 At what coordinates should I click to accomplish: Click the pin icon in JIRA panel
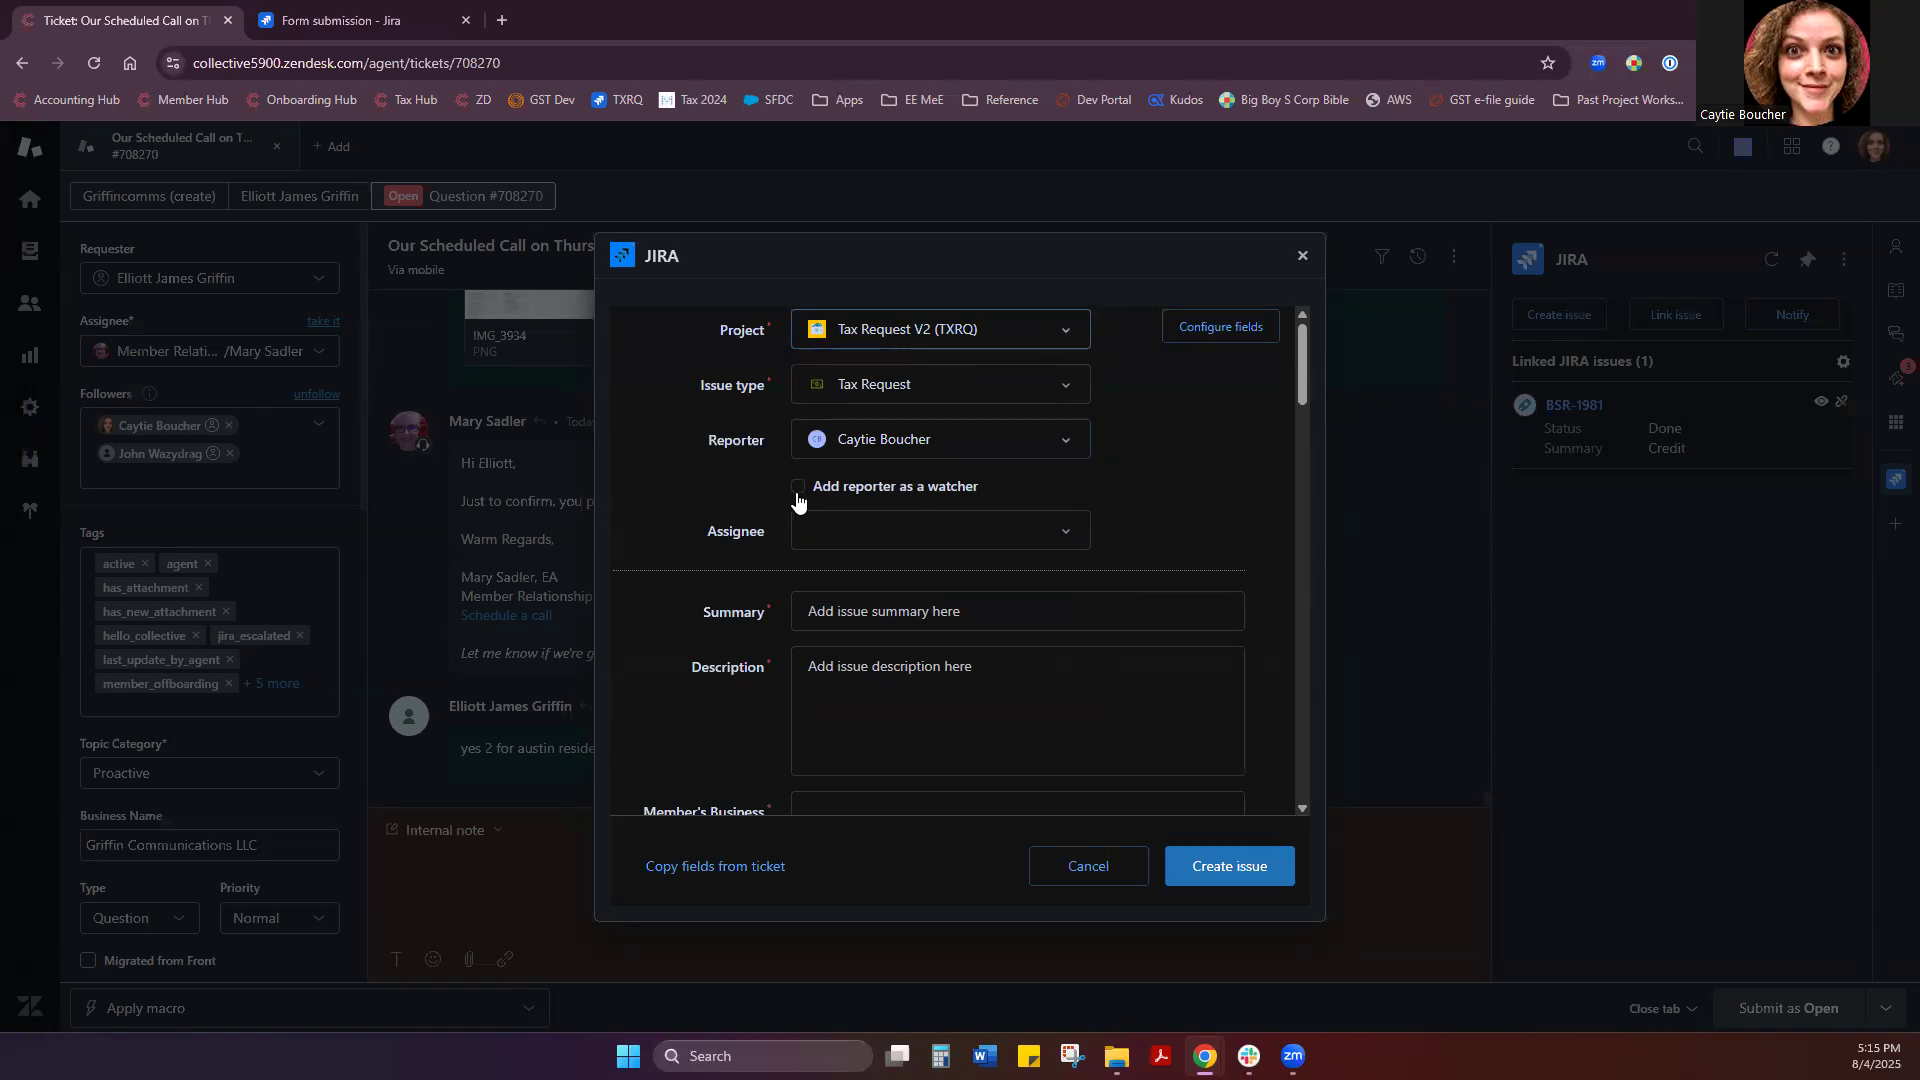tap(1807, 259)
